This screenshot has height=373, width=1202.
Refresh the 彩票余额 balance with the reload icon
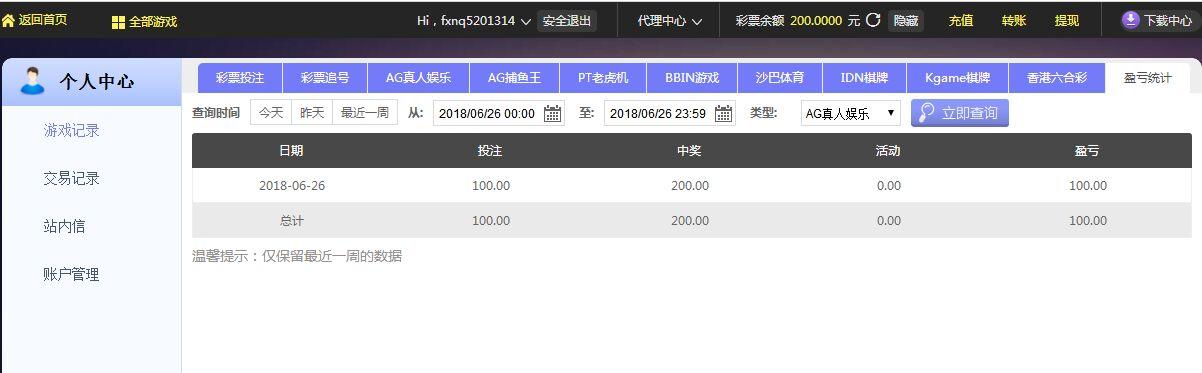873,20
